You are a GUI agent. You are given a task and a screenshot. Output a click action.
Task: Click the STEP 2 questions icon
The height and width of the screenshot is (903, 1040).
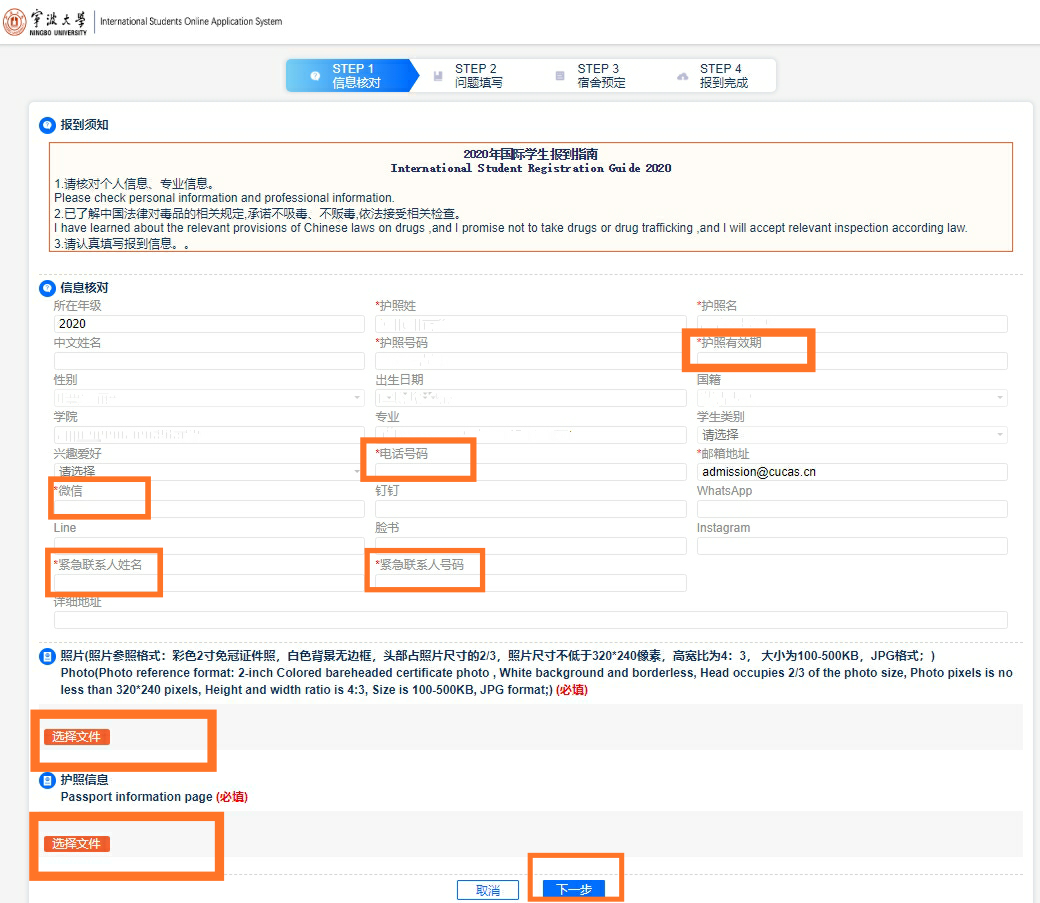(438, 76)
